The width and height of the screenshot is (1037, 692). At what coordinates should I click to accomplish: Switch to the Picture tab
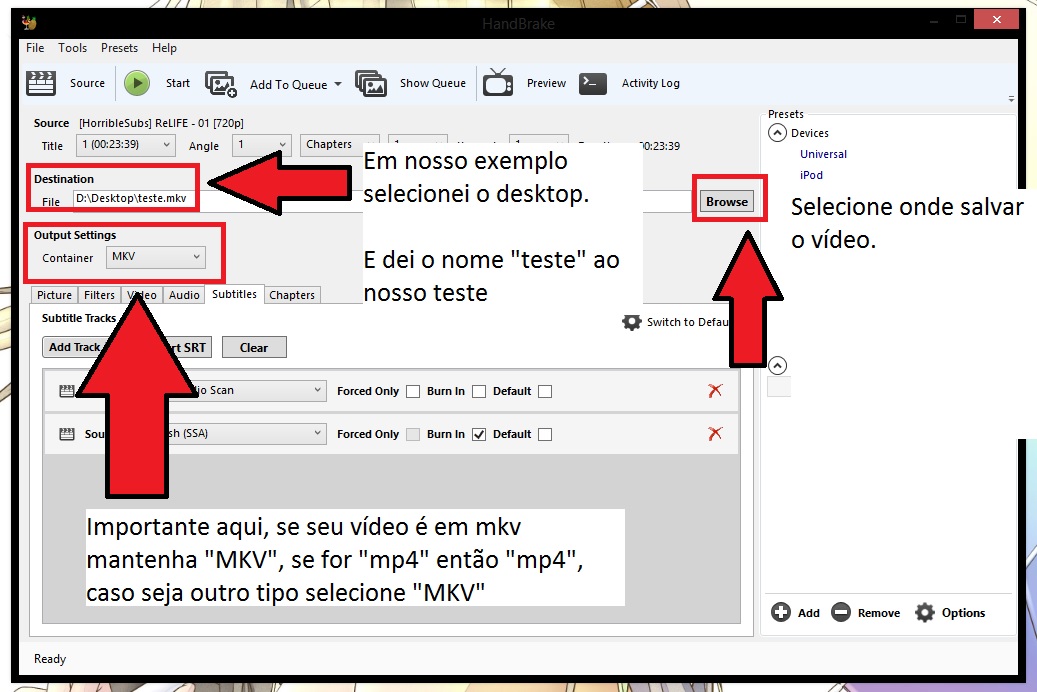(x=54, y=295)
